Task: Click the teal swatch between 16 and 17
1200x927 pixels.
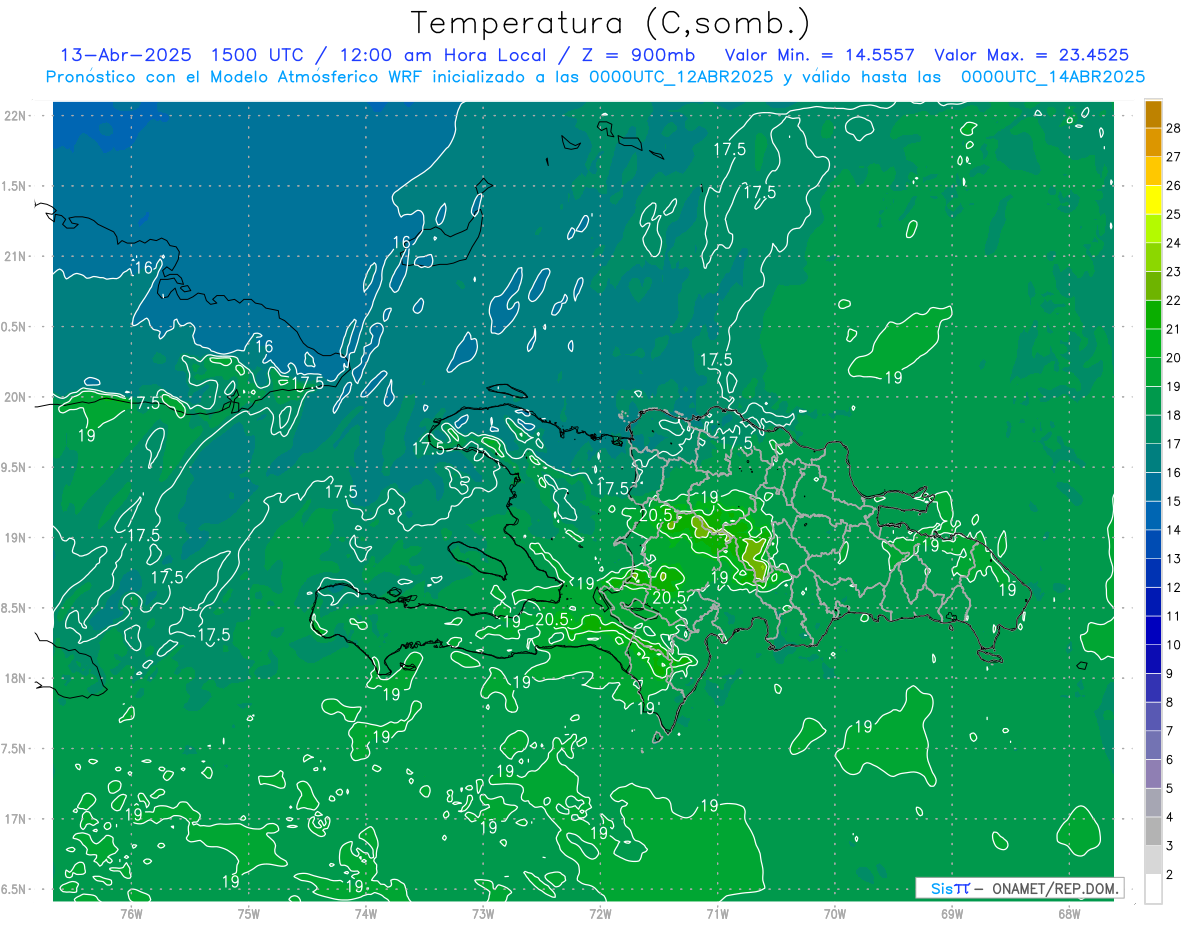Action: click(1153, 458)
